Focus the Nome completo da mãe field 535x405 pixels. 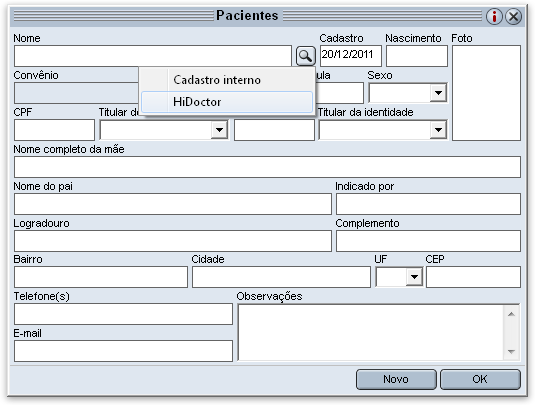coord(267,167)
